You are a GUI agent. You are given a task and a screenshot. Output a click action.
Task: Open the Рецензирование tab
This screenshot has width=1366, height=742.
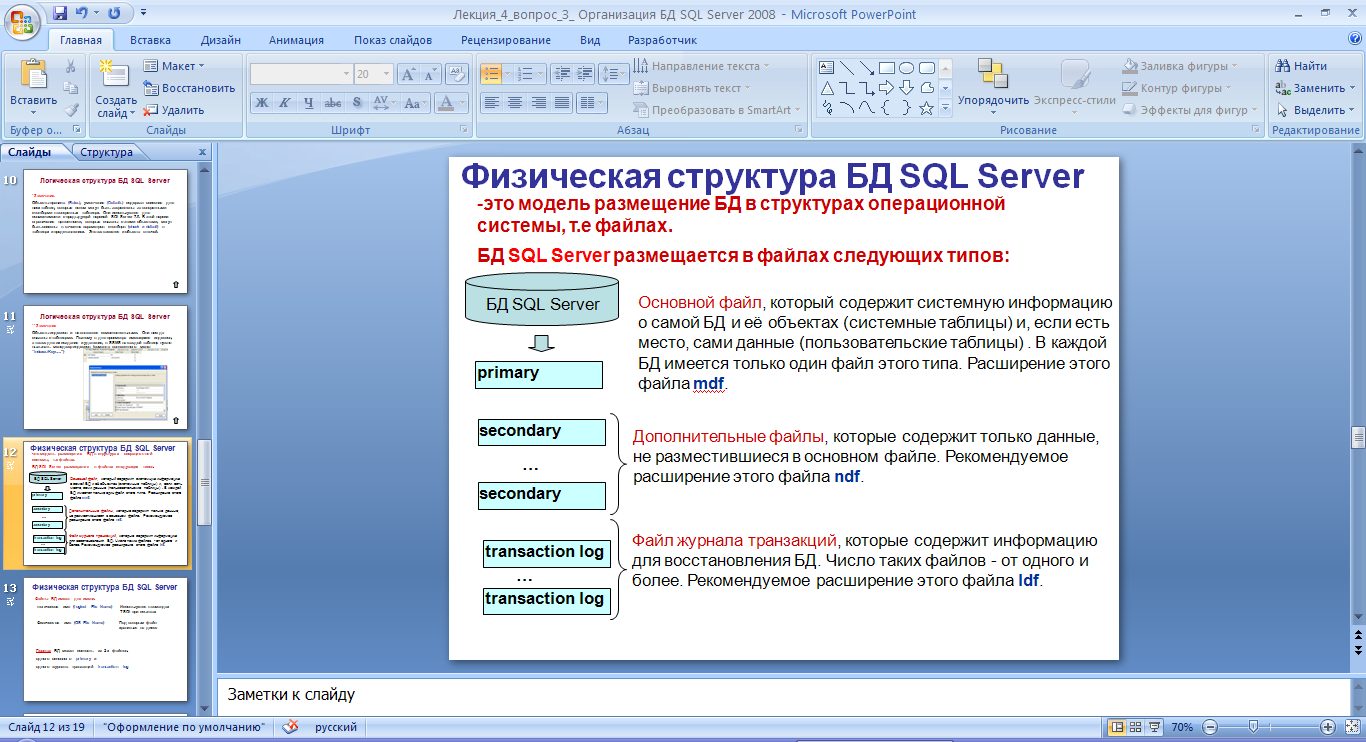[x=506, y=40]
